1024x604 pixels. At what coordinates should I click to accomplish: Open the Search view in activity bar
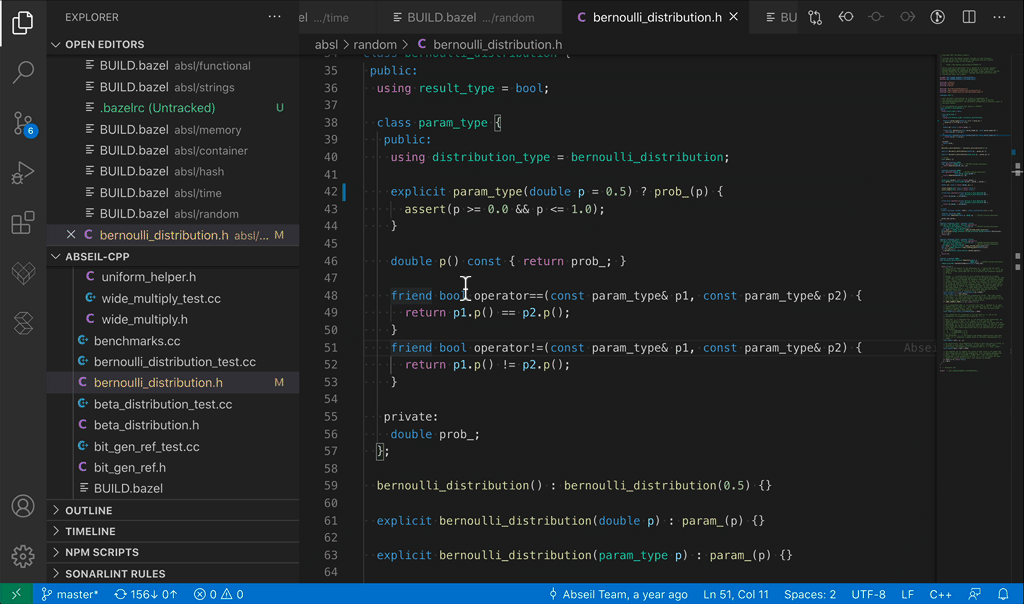coord(23,72)
